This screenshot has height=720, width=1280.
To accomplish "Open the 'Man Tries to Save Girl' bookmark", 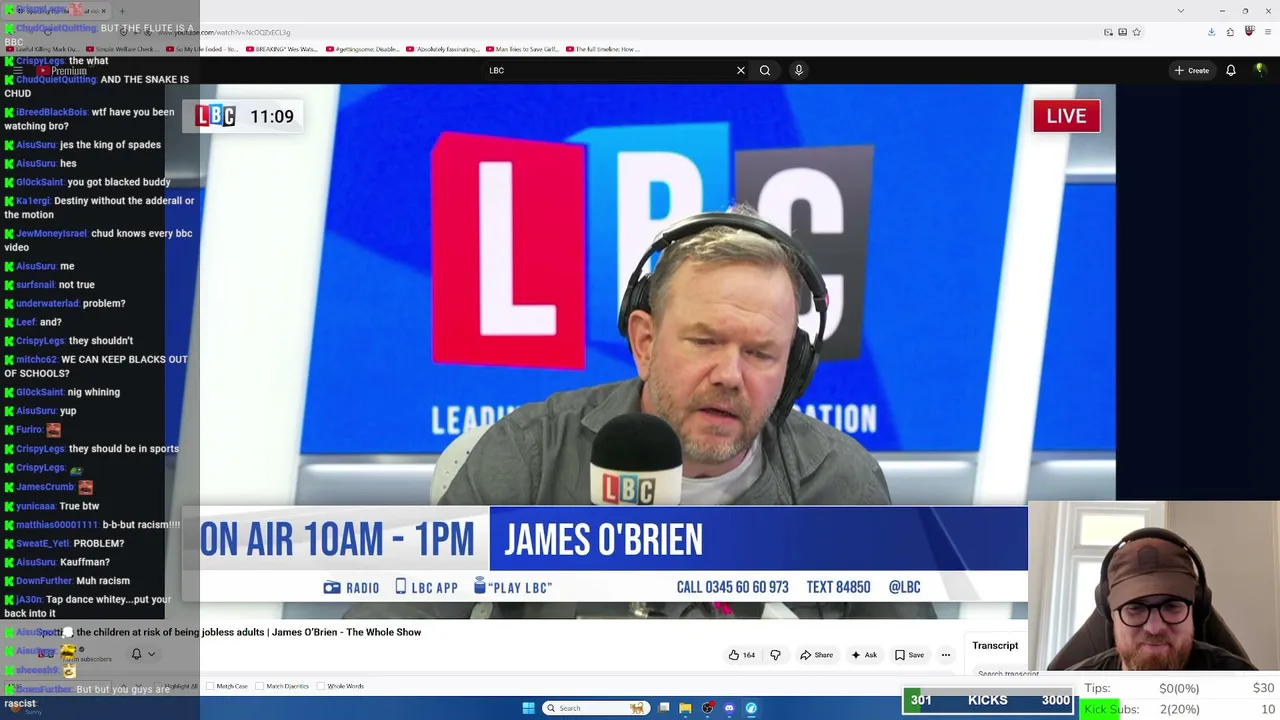I will coord(521,49).
